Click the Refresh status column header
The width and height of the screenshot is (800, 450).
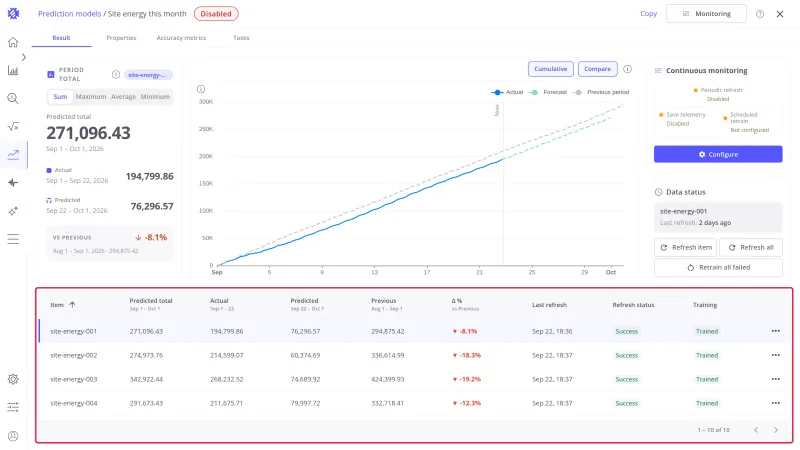(633, 305)
